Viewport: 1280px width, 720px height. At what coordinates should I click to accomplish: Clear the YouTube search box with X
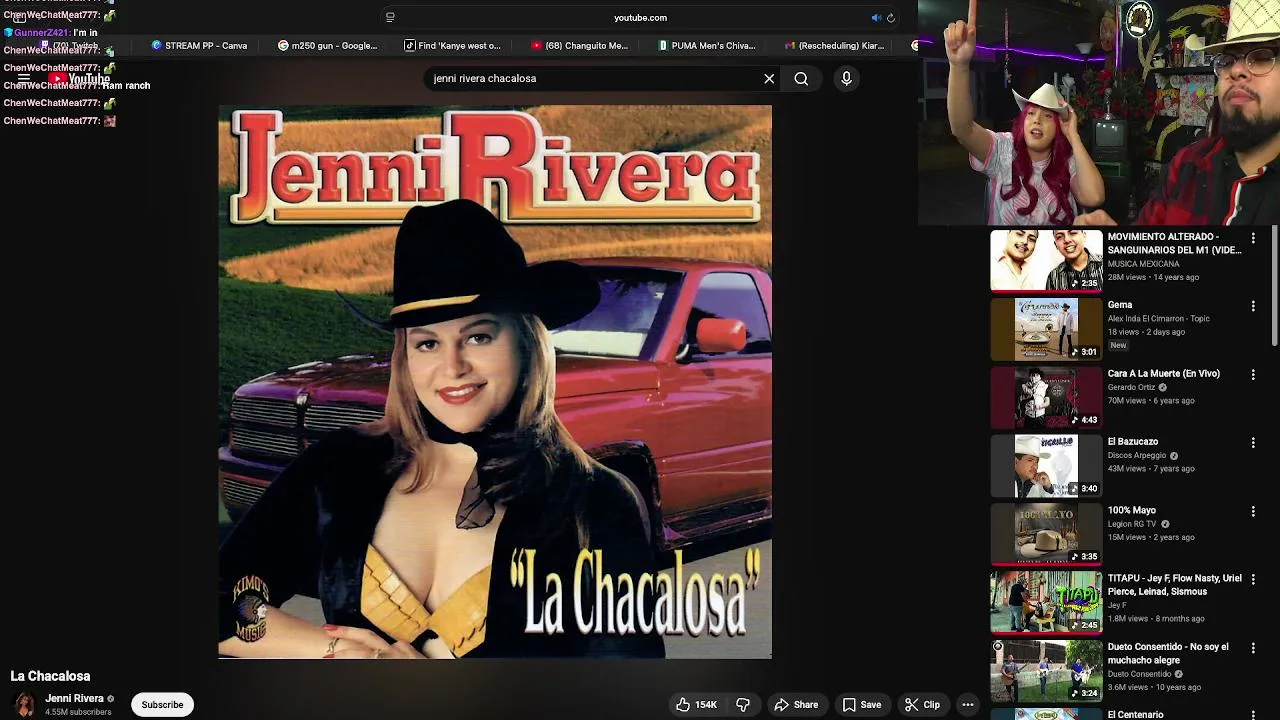click(x=769, y=78)
